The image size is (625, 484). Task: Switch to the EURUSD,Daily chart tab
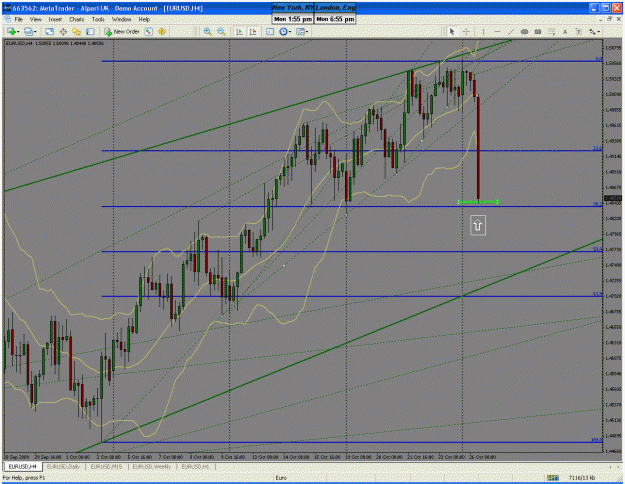click(x=63, y=466)
